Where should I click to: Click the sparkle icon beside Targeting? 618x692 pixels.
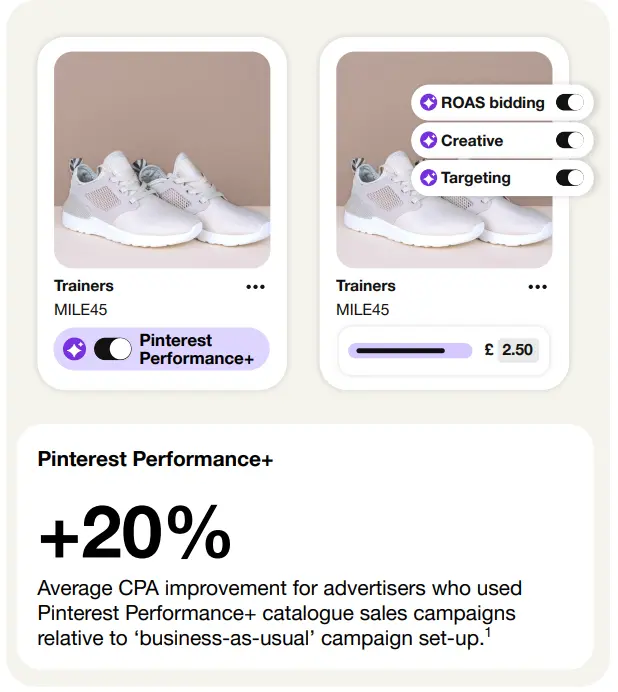point(429,178)
